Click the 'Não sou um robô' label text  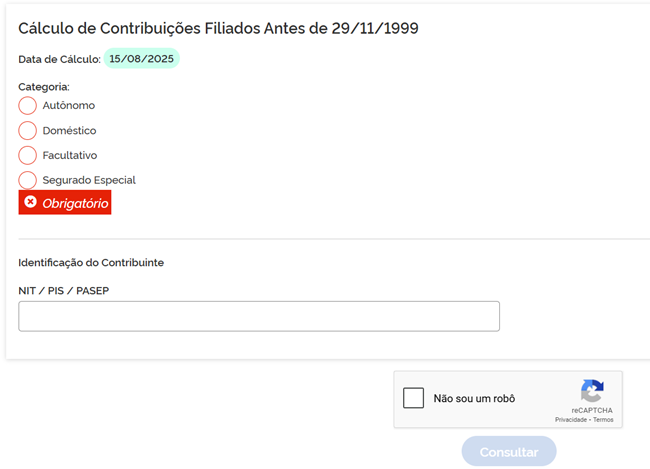(474, 398)
